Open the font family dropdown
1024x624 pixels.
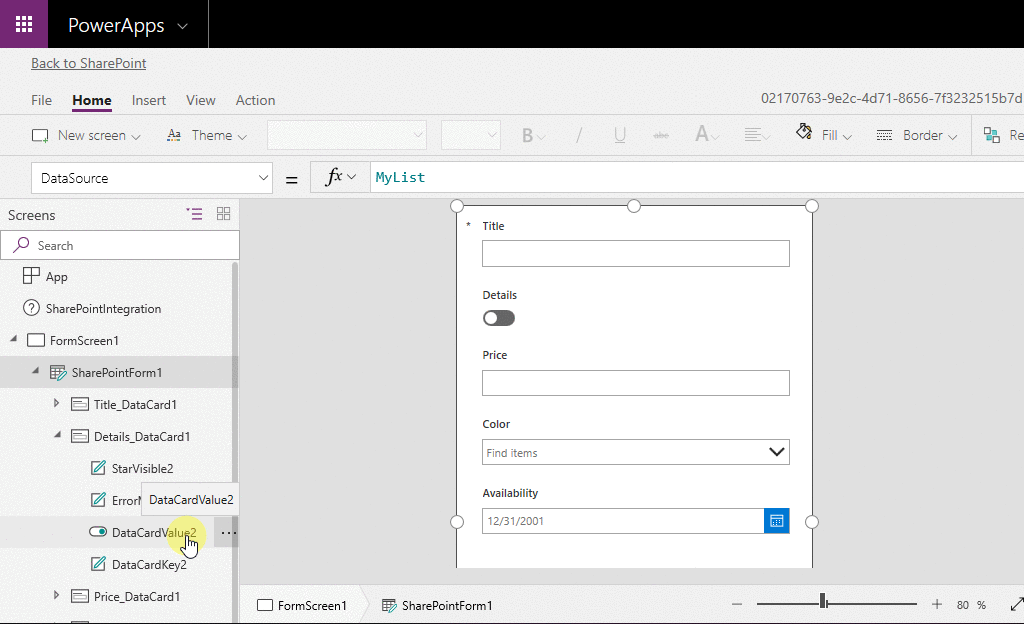click(x=347, y=135)
